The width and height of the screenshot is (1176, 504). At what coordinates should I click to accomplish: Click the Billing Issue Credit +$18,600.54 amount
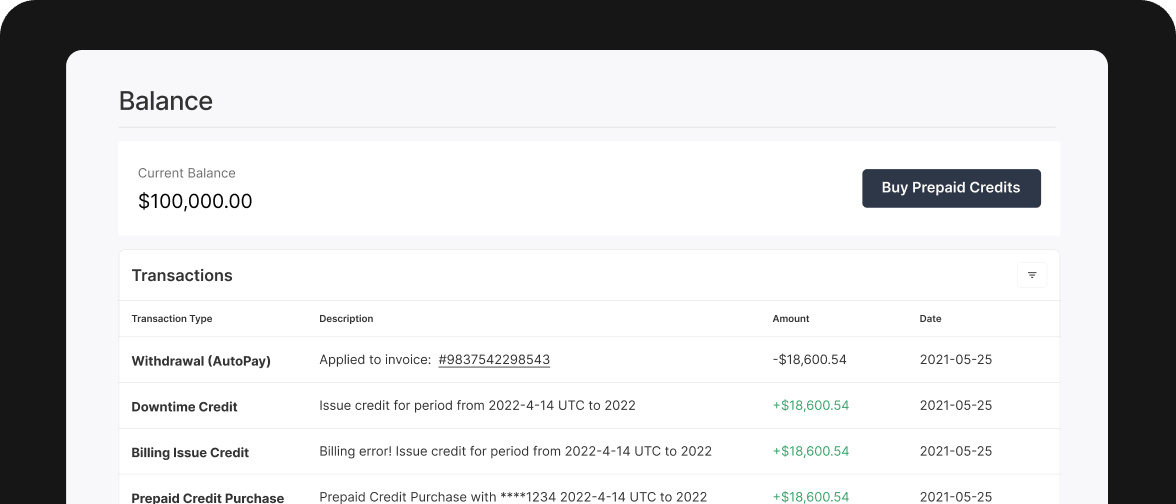(811, 452)
